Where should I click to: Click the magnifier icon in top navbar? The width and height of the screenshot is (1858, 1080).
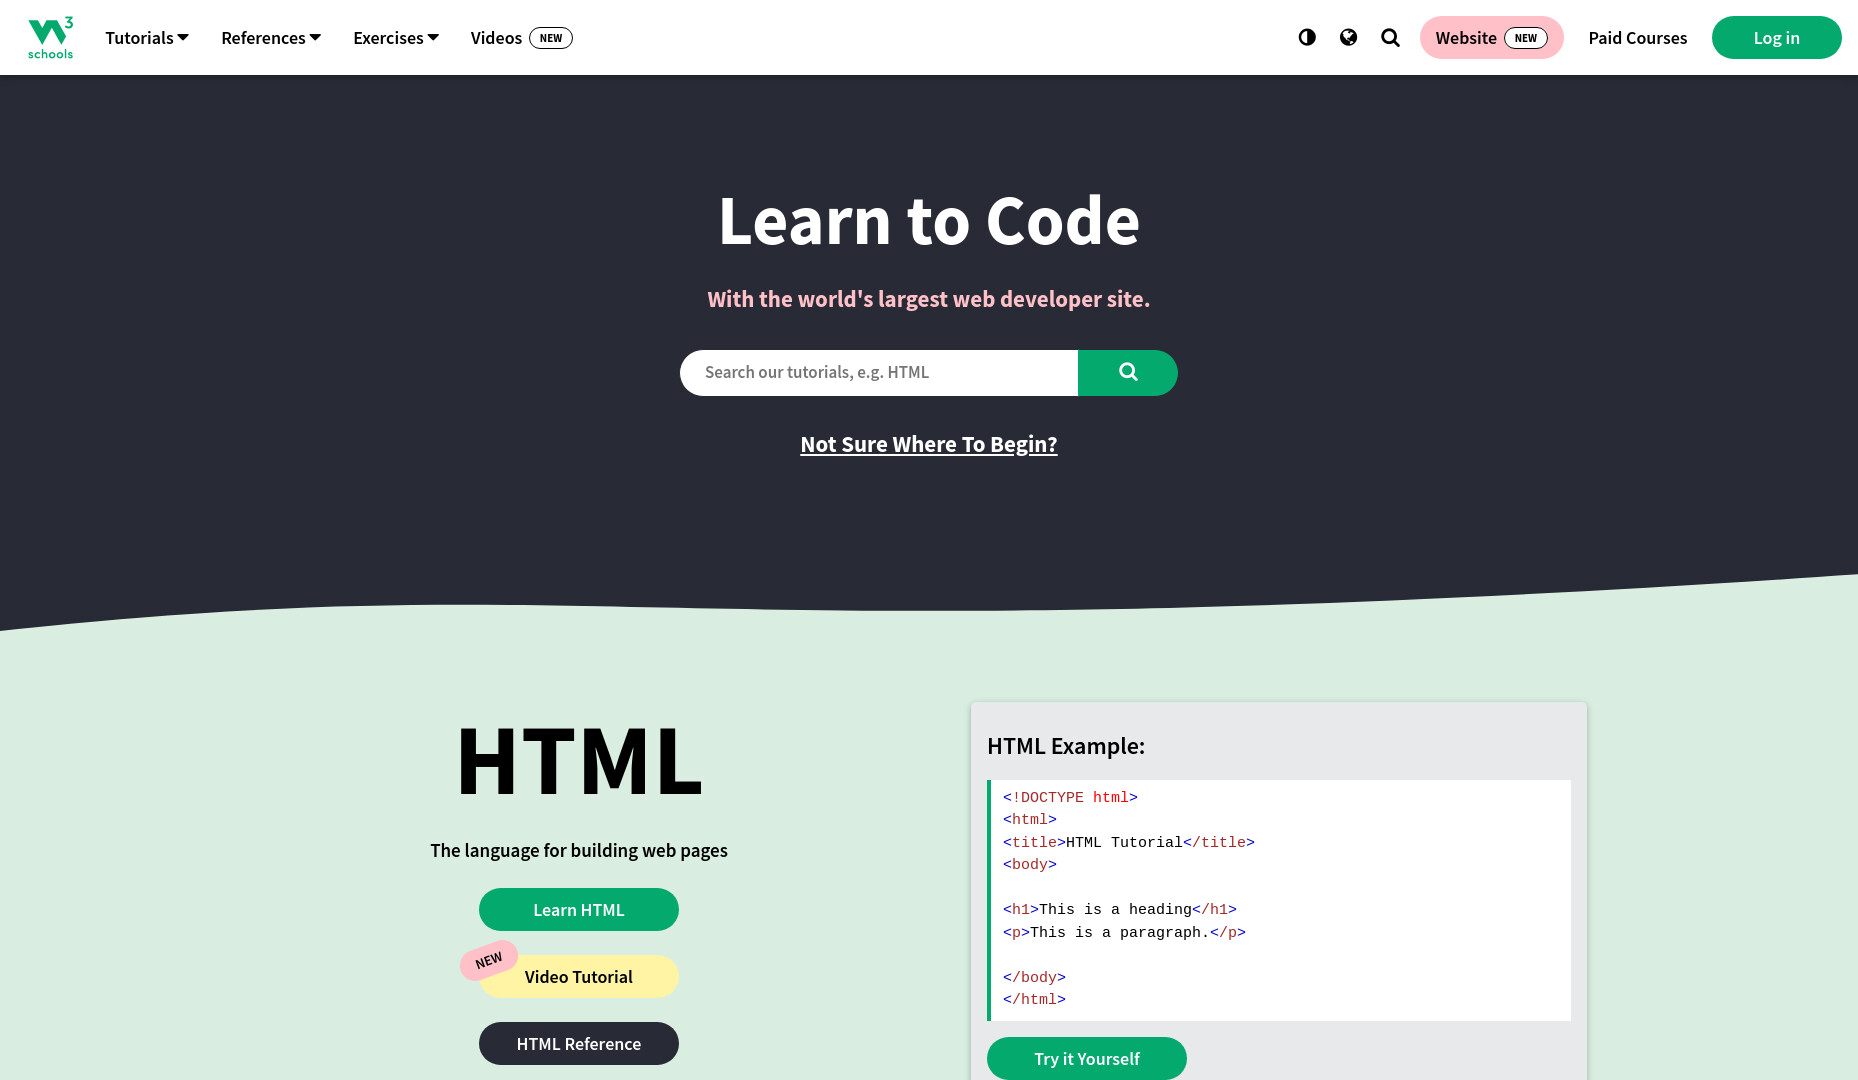[x=1390, y=37]
